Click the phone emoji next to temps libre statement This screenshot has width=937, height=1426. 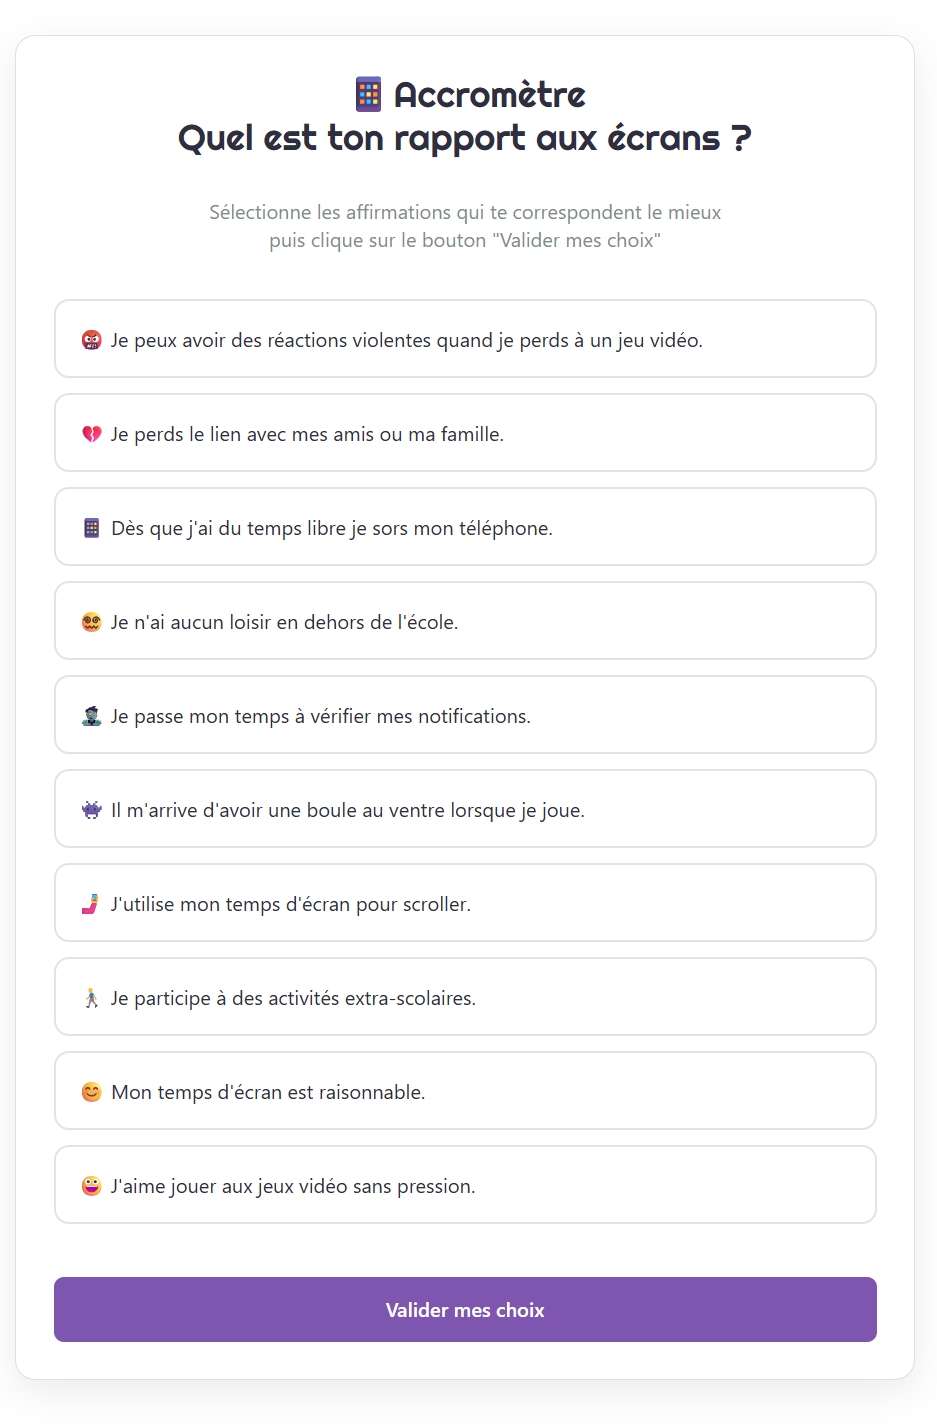(91, 527)
